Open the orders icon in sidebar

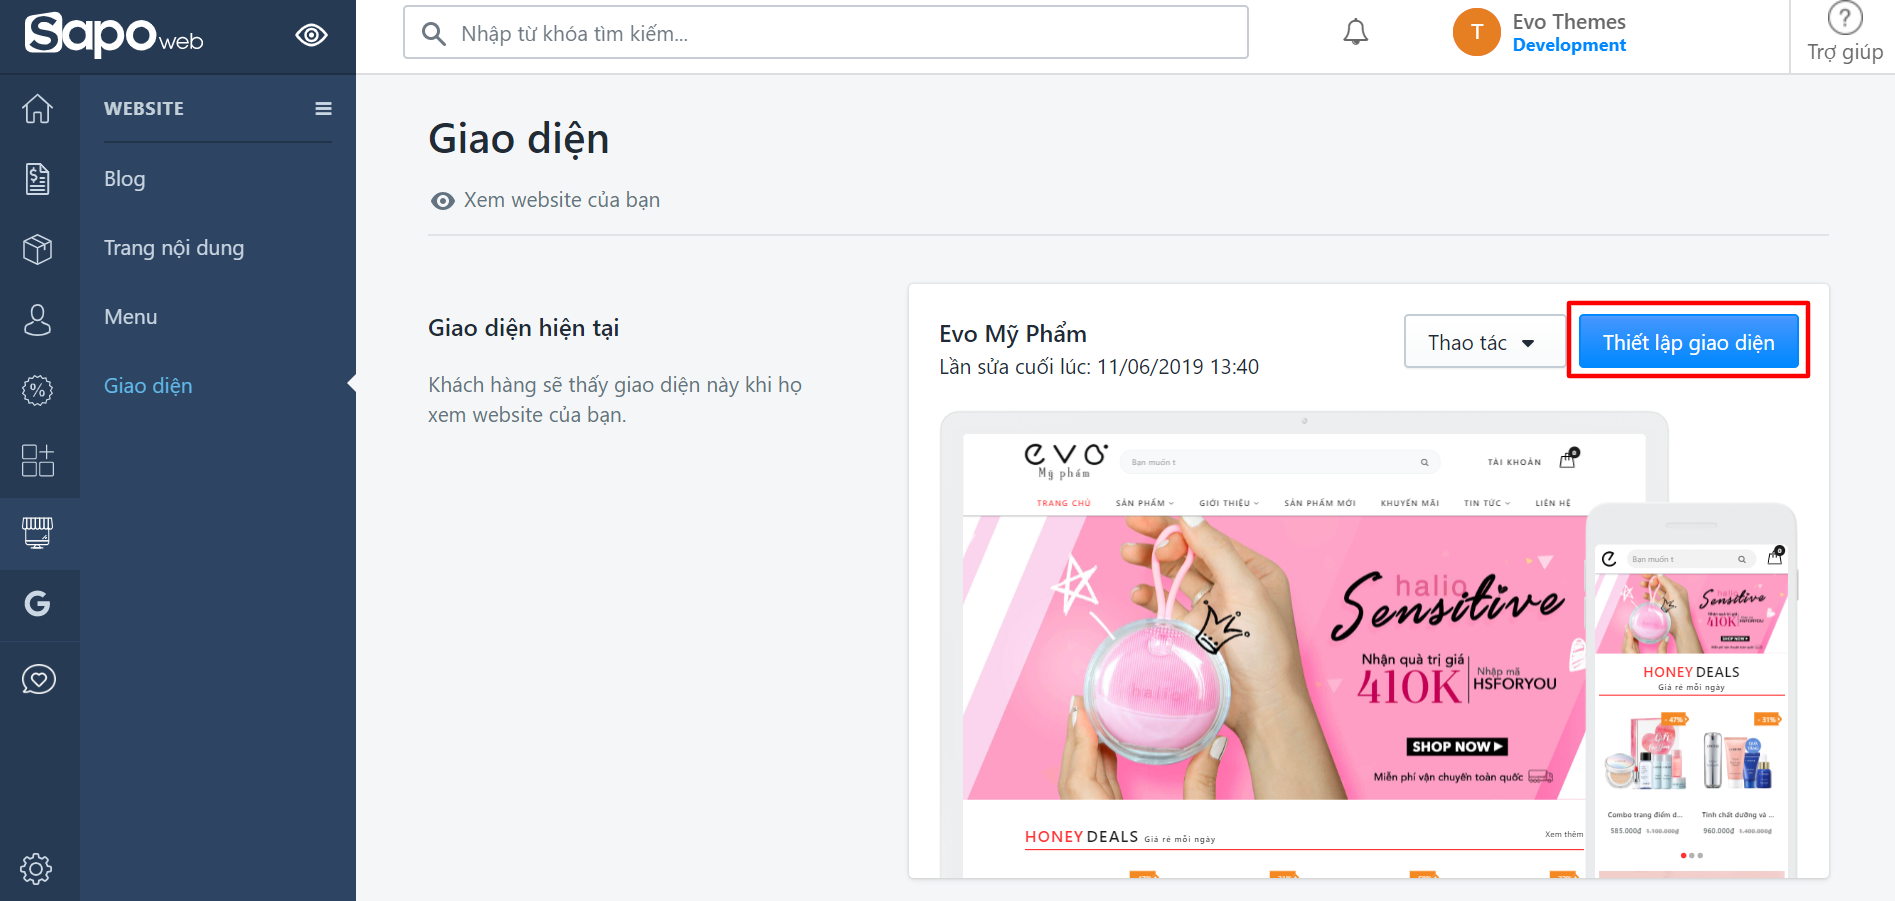click(38, 179)
